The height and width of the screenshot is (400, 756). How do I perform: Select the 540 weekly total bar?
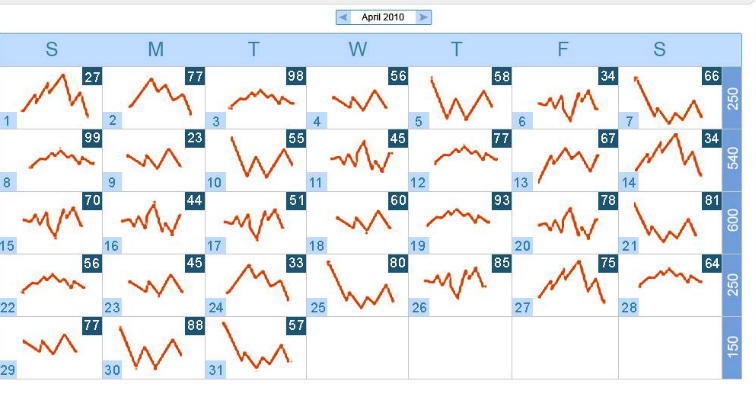coord(733,159)
